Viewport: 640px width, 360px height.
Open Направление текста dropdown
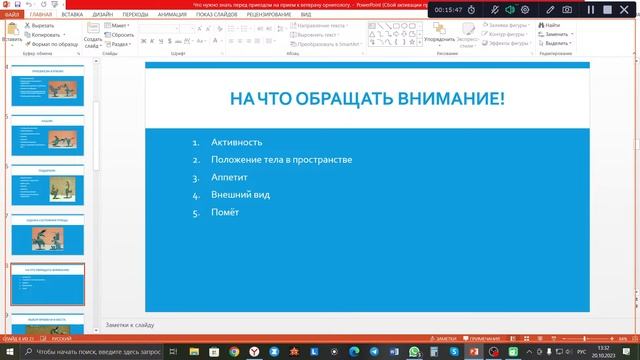click(x=319, y=25)
